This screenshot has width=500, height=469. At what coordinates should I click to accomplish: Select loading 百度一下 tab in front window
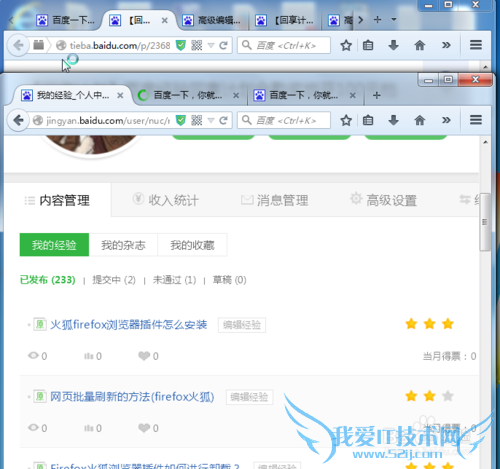[188, 96]
